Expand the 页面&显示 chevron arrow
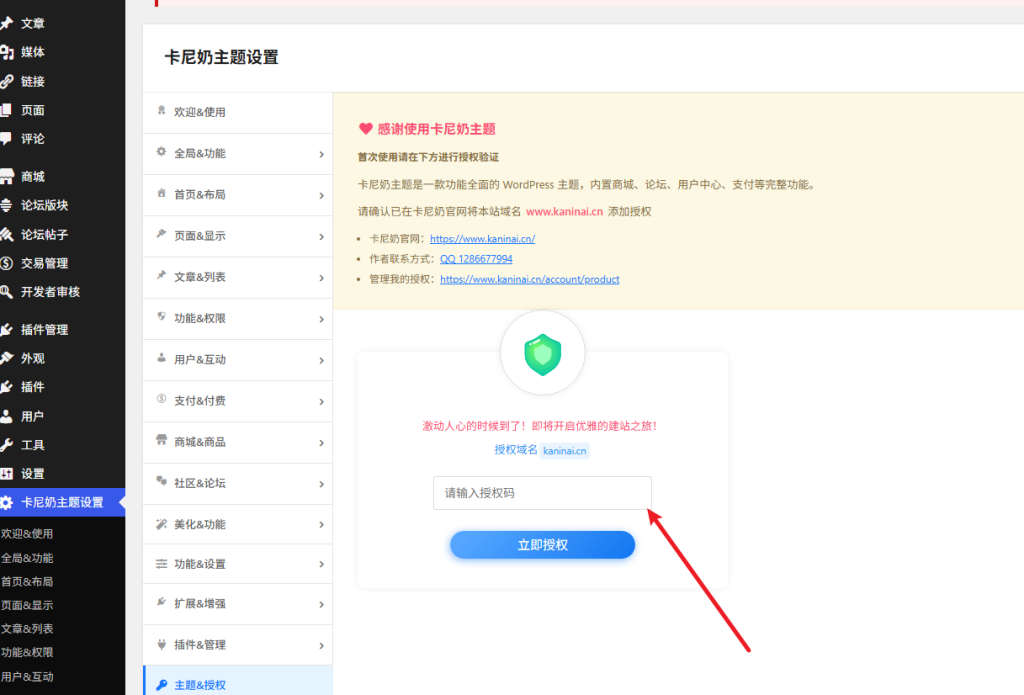This screenshot has width=1024, height=695. 321,236
